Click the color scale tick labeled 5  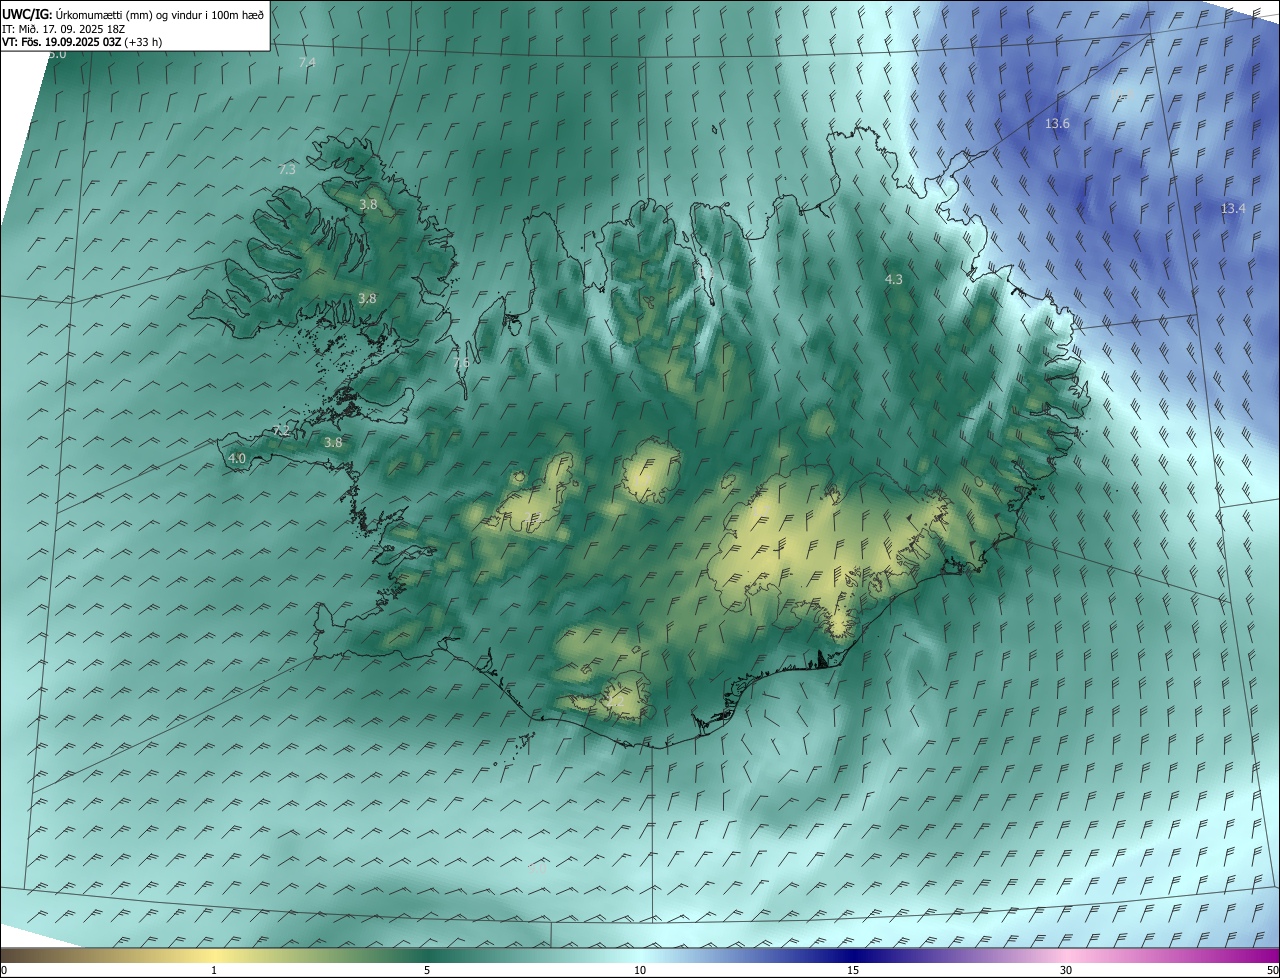[427, 971]
